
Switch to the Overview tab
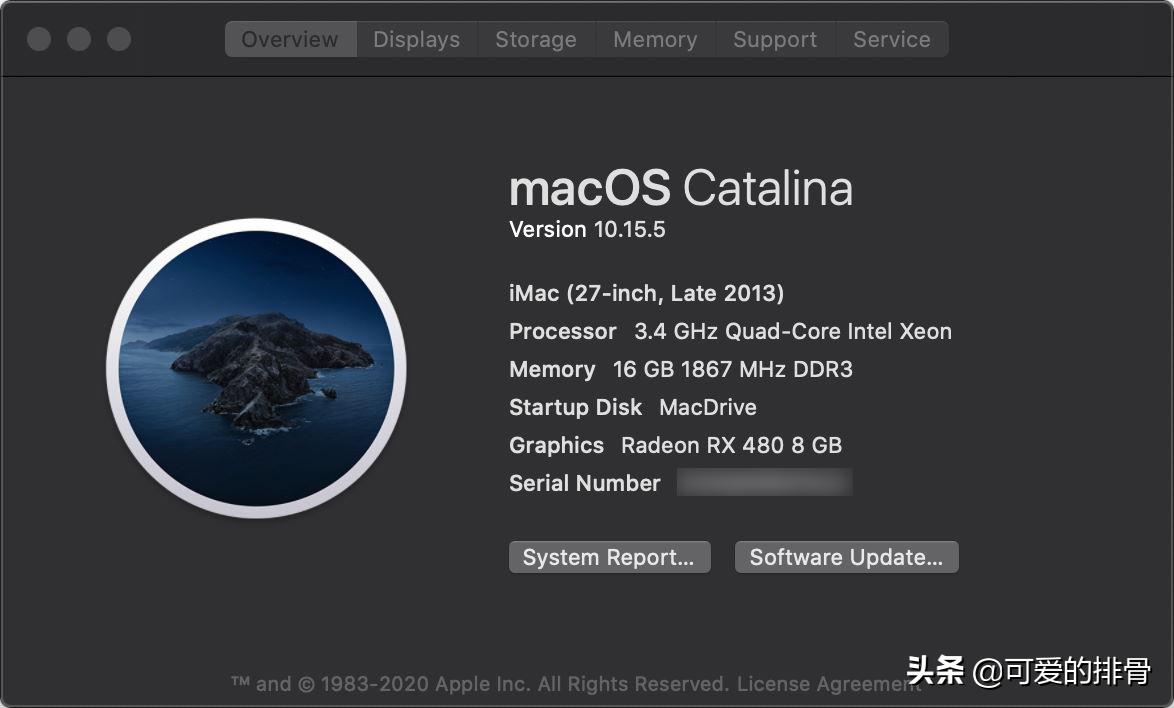pos(290,40)
